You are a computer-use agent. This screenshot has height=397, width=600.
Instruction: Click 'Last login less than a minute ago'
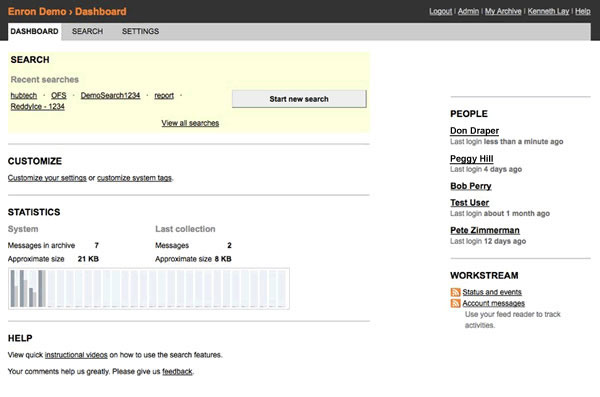click(x=507, y=142)
